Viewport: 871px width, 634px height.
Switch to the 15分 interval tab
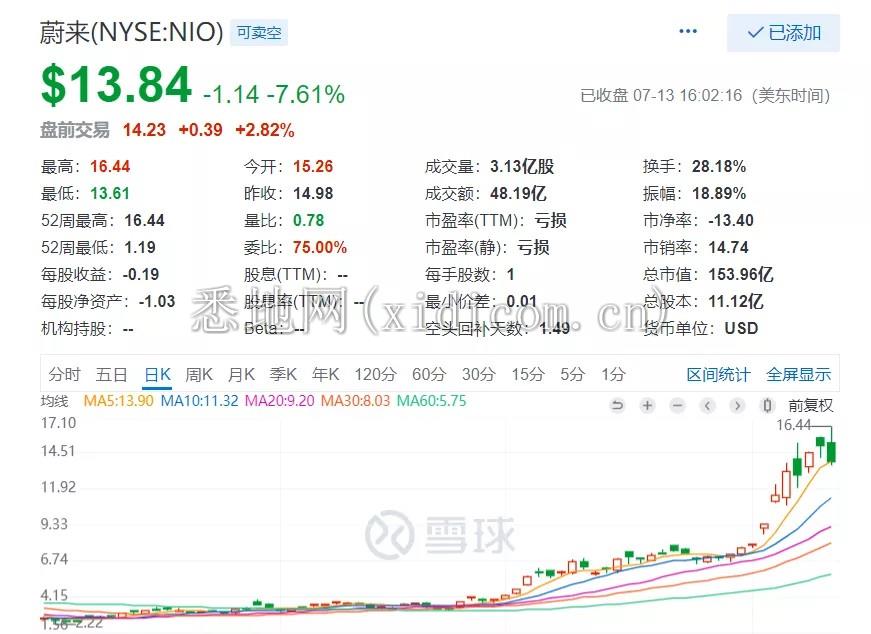[x=528, y=375]
